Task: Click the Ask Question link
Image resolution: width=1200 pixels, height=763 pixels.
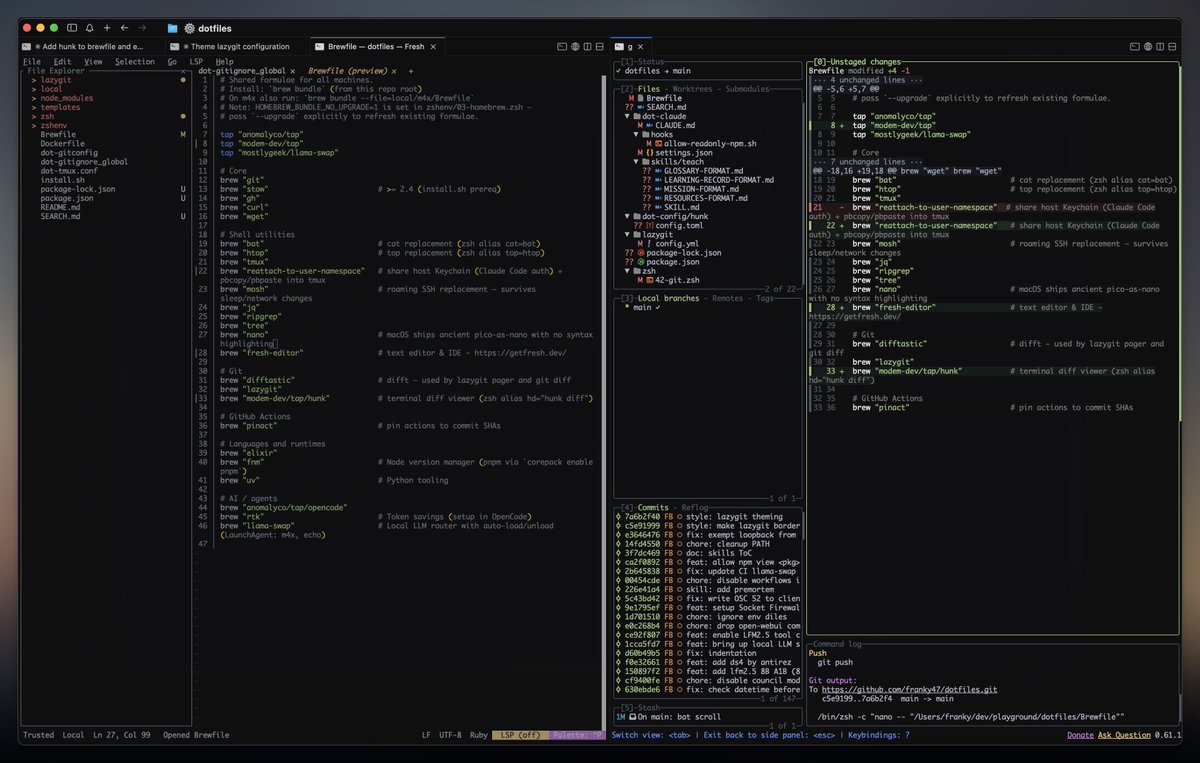Action: tap(1124, 735)
